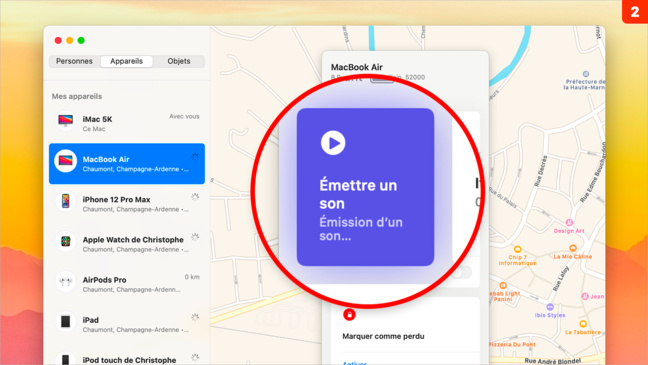Click the La Tabatière map pin
The width and height of the screenshot is (648, 365).
point(583,324)
